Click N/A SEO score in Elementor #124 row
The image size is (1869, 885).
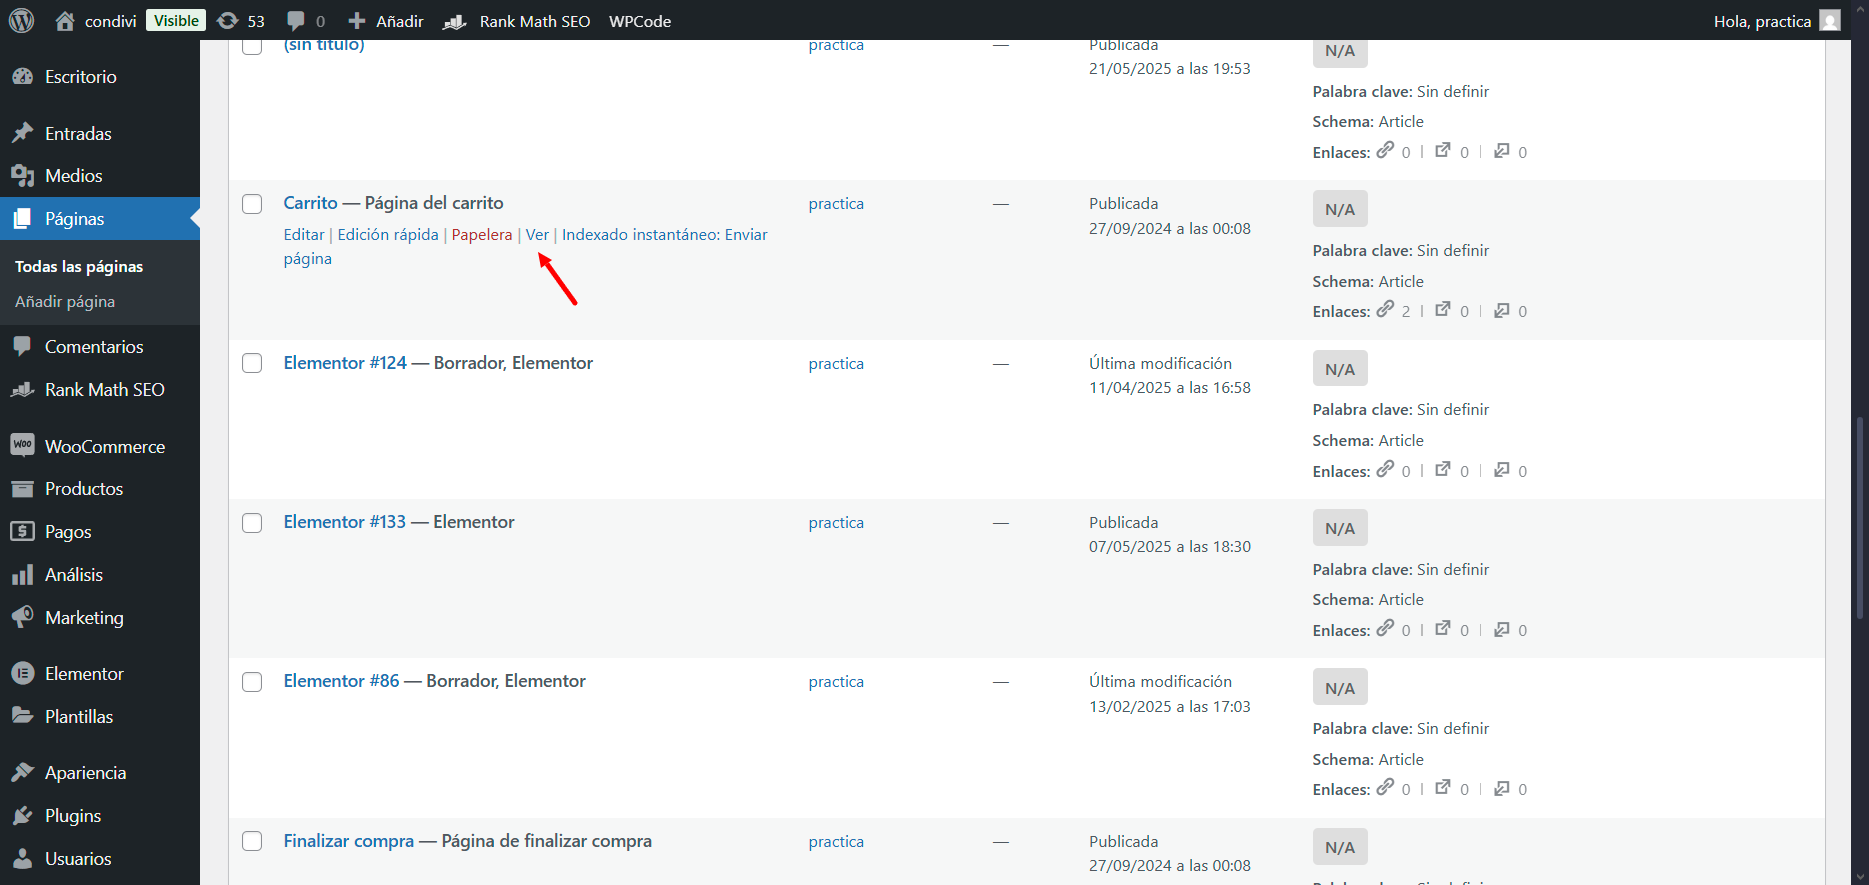click(x=1340, y=369)
